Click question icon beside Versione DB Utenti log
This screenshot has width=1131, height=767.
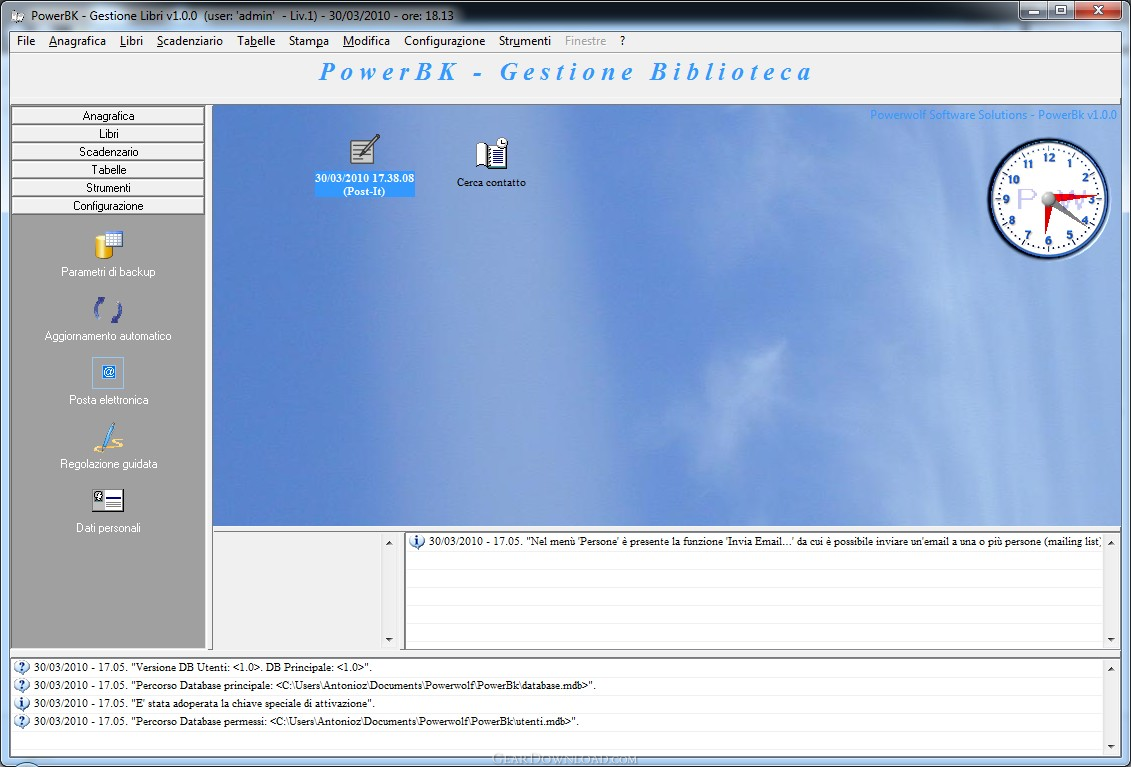click(x=22, y=667)
